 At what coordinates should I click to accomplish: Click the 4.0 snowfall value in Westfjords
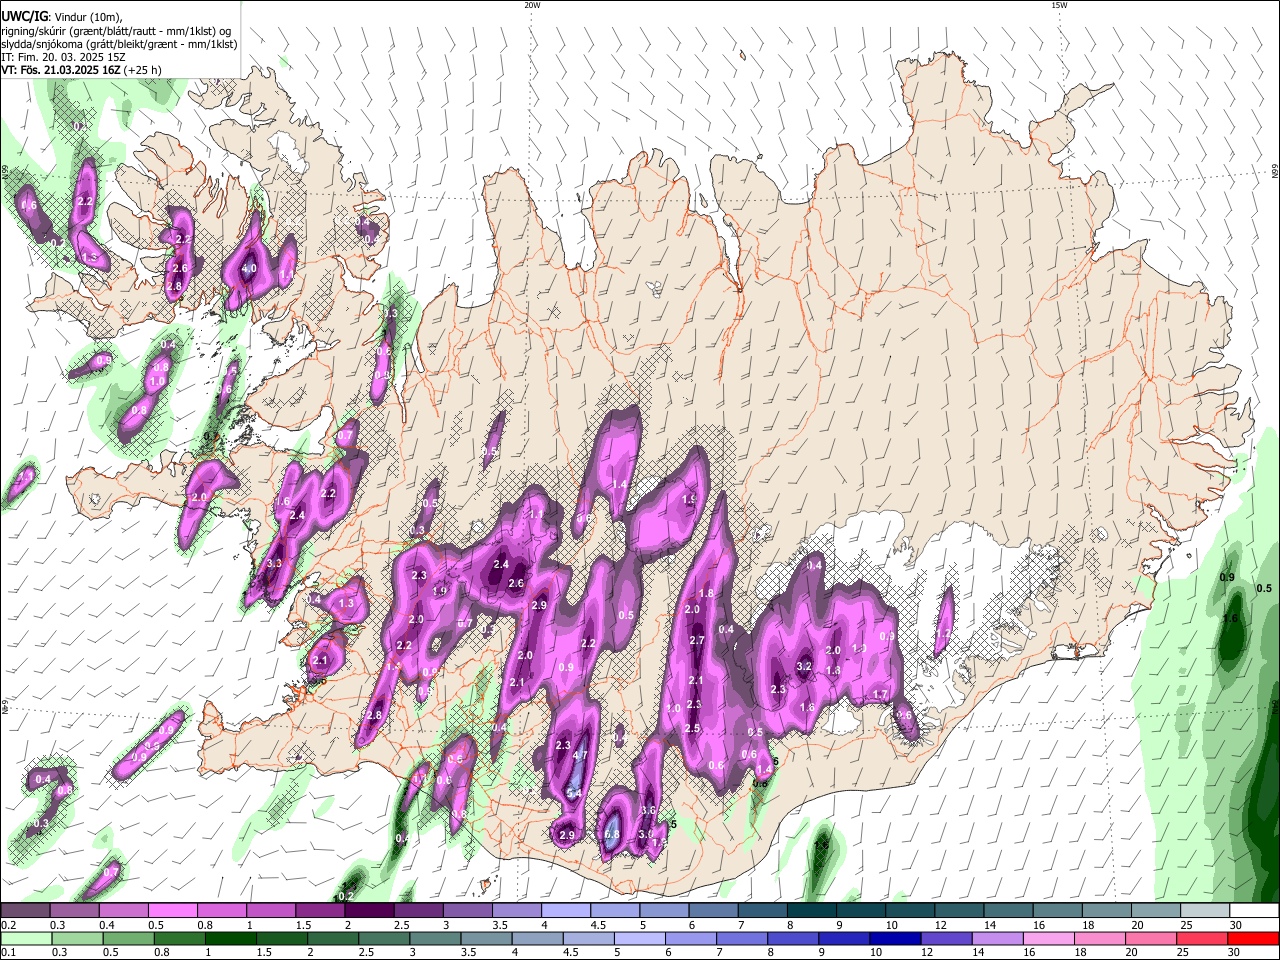(249, 269)
